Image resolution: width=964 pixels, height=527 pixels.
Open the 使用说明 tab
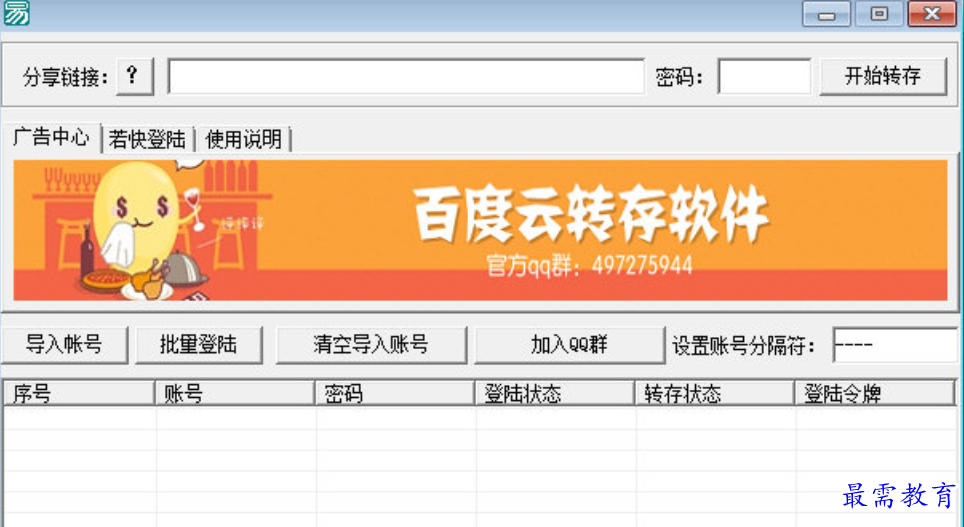click(x=243, y=139)
